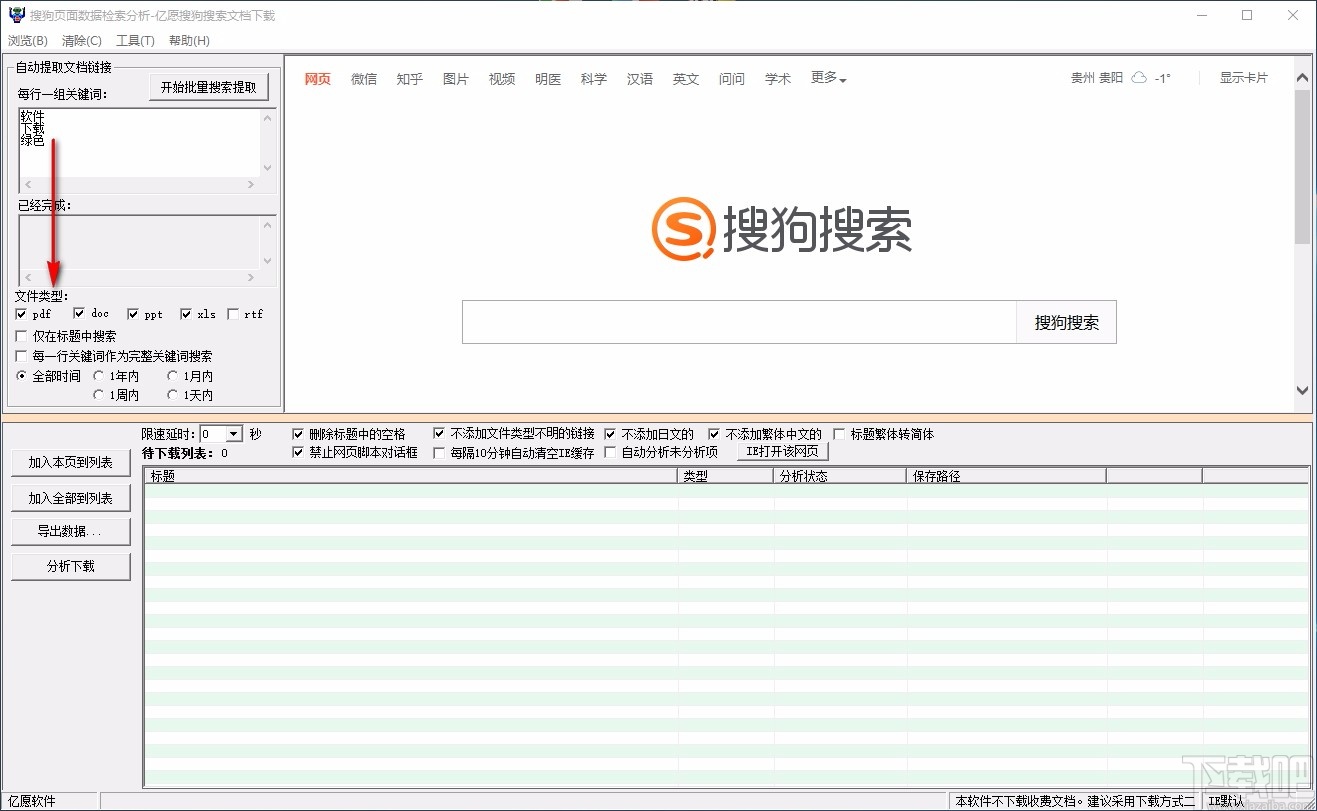
Task: Uncheck the pdf file type checkbox
Action: (x=20, y=313)
